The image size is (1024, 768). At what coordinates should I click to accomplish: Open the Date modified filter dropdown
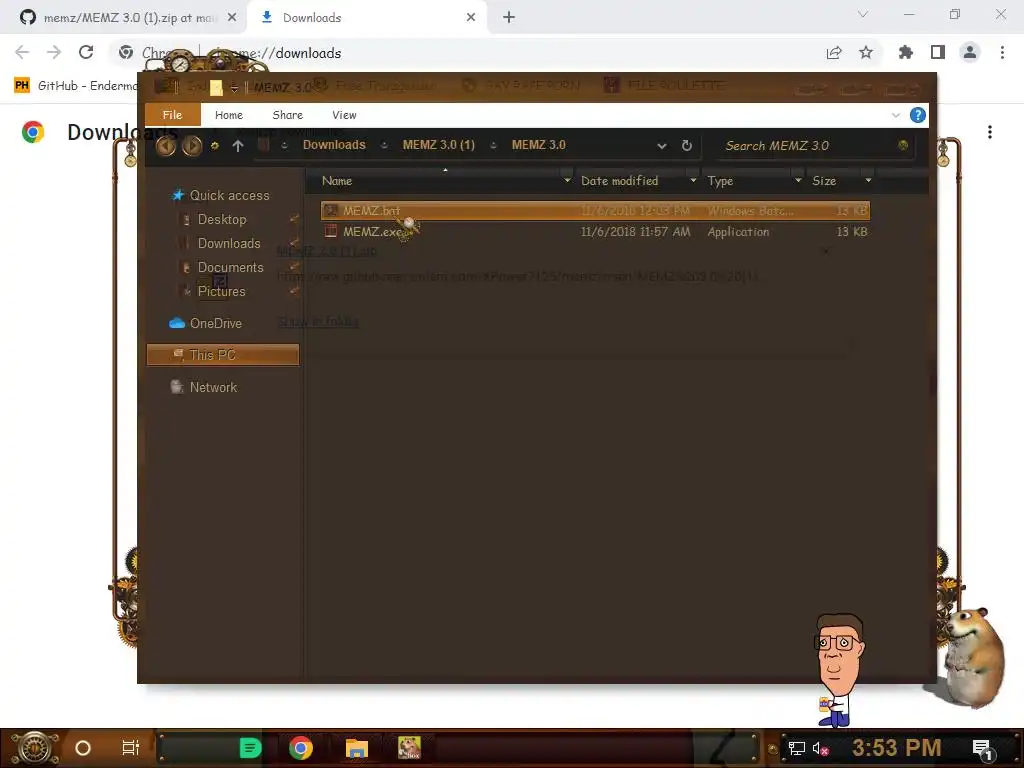pos(693,180)
